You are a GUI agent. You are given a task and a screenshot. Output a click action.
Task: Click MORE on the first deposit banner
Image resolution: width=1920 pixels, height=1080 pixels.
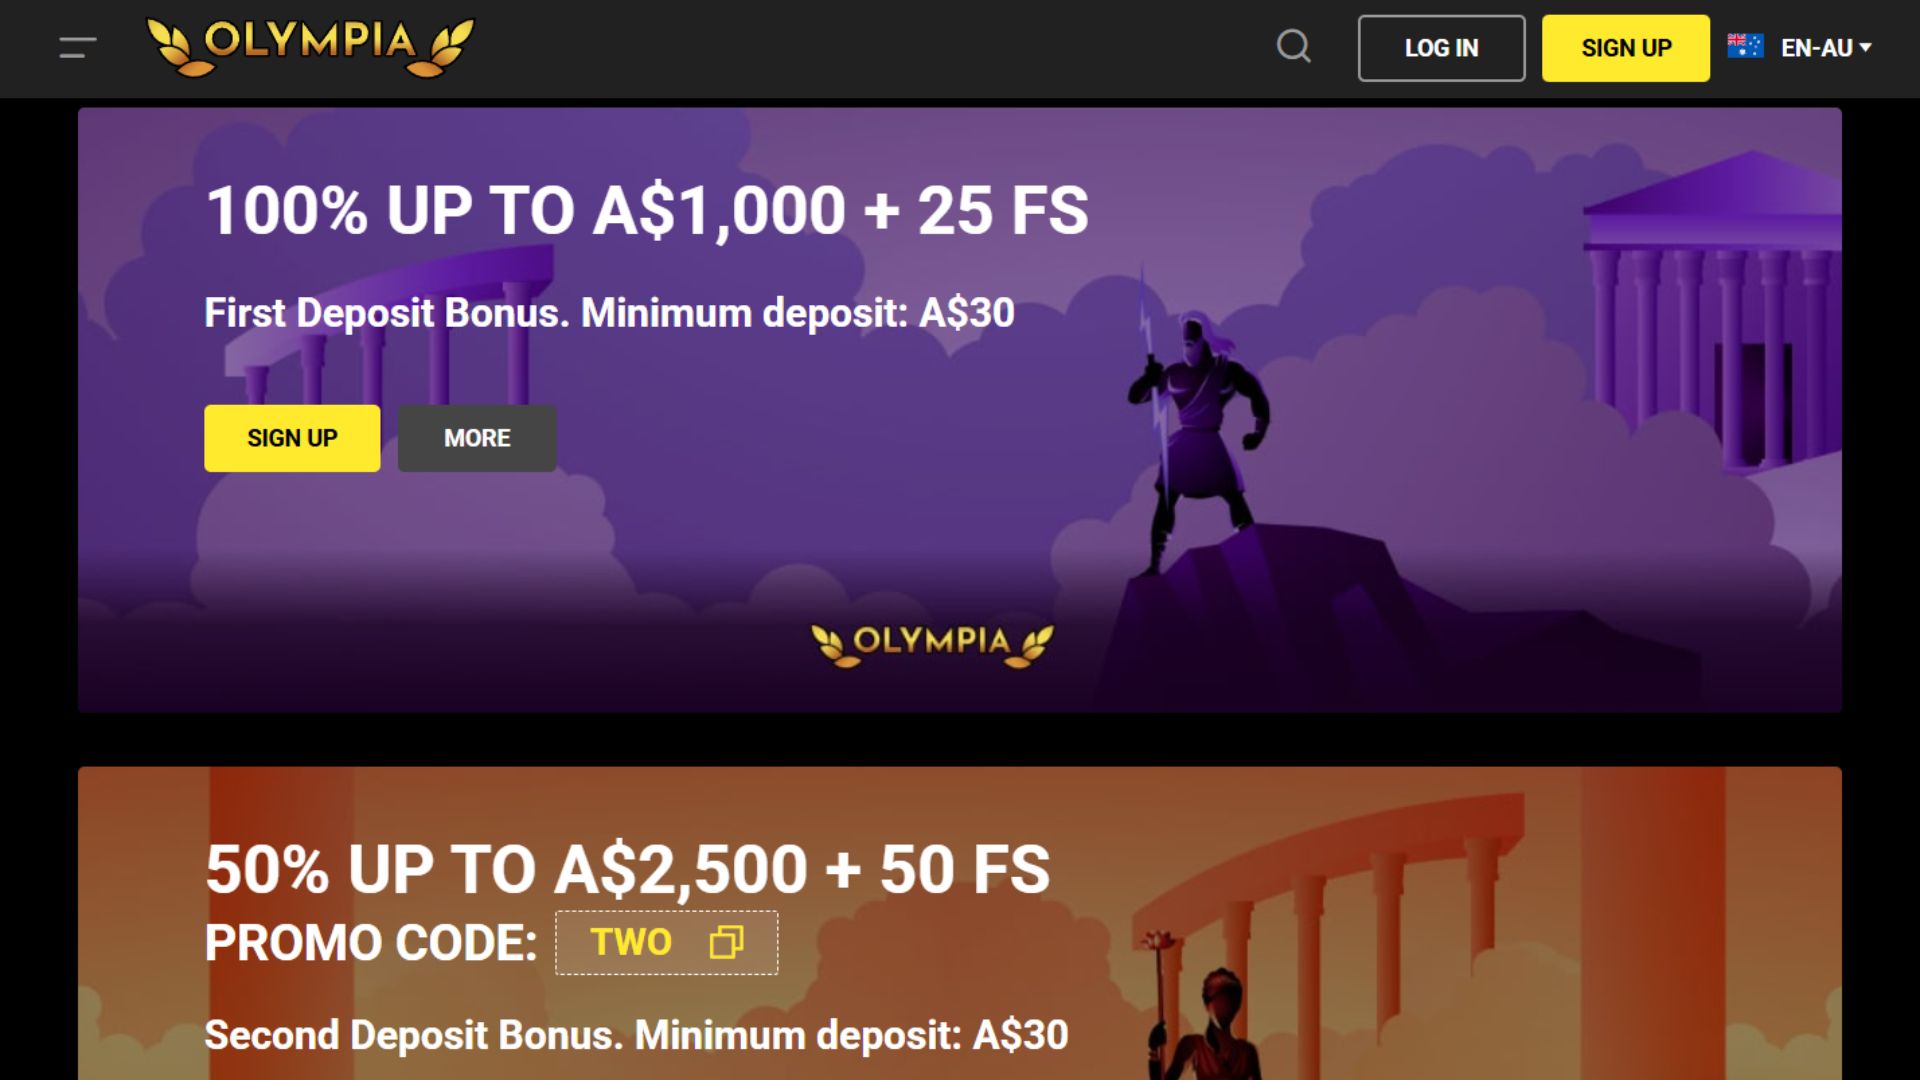(477, 438)
